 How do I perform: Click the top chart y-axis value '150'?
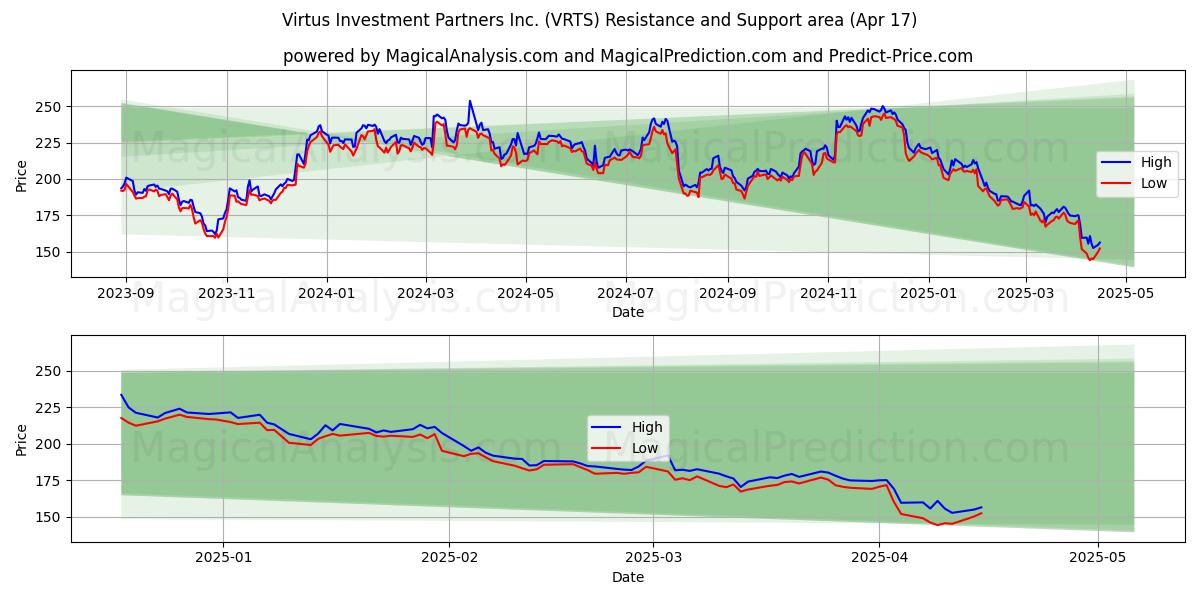(x=49, y=252)
